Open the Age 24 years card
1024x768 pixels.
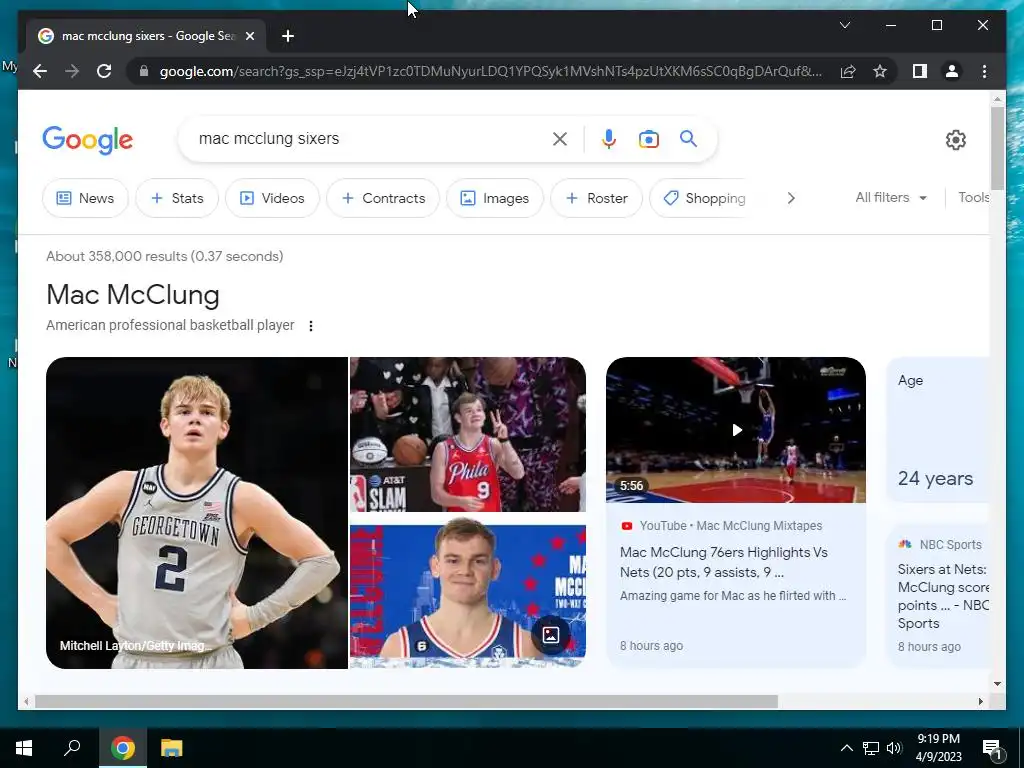tap(937, 430)
